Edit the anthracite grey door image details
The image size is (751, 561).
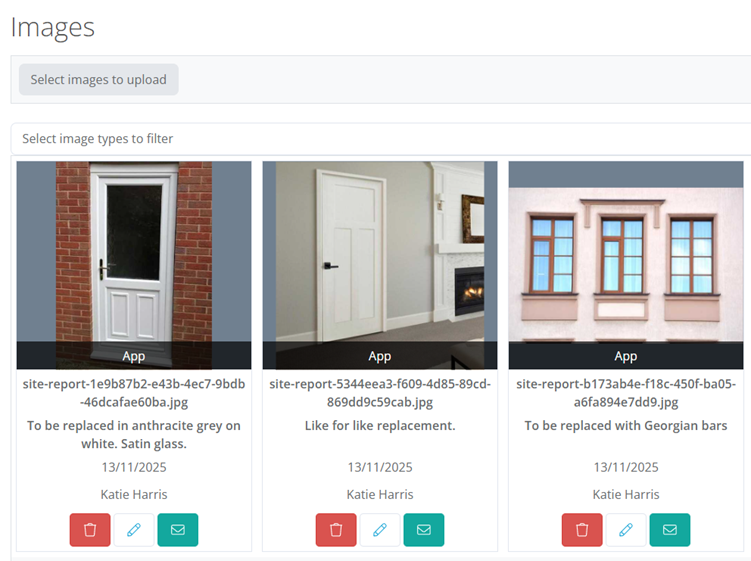134,530
